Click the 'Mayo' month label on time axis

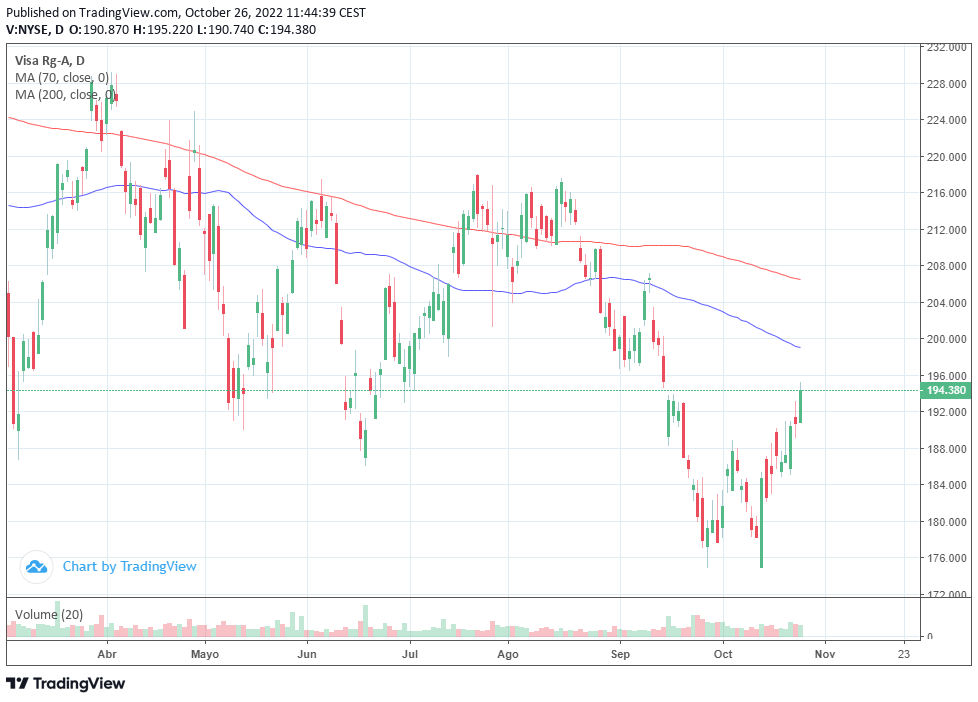205,654
